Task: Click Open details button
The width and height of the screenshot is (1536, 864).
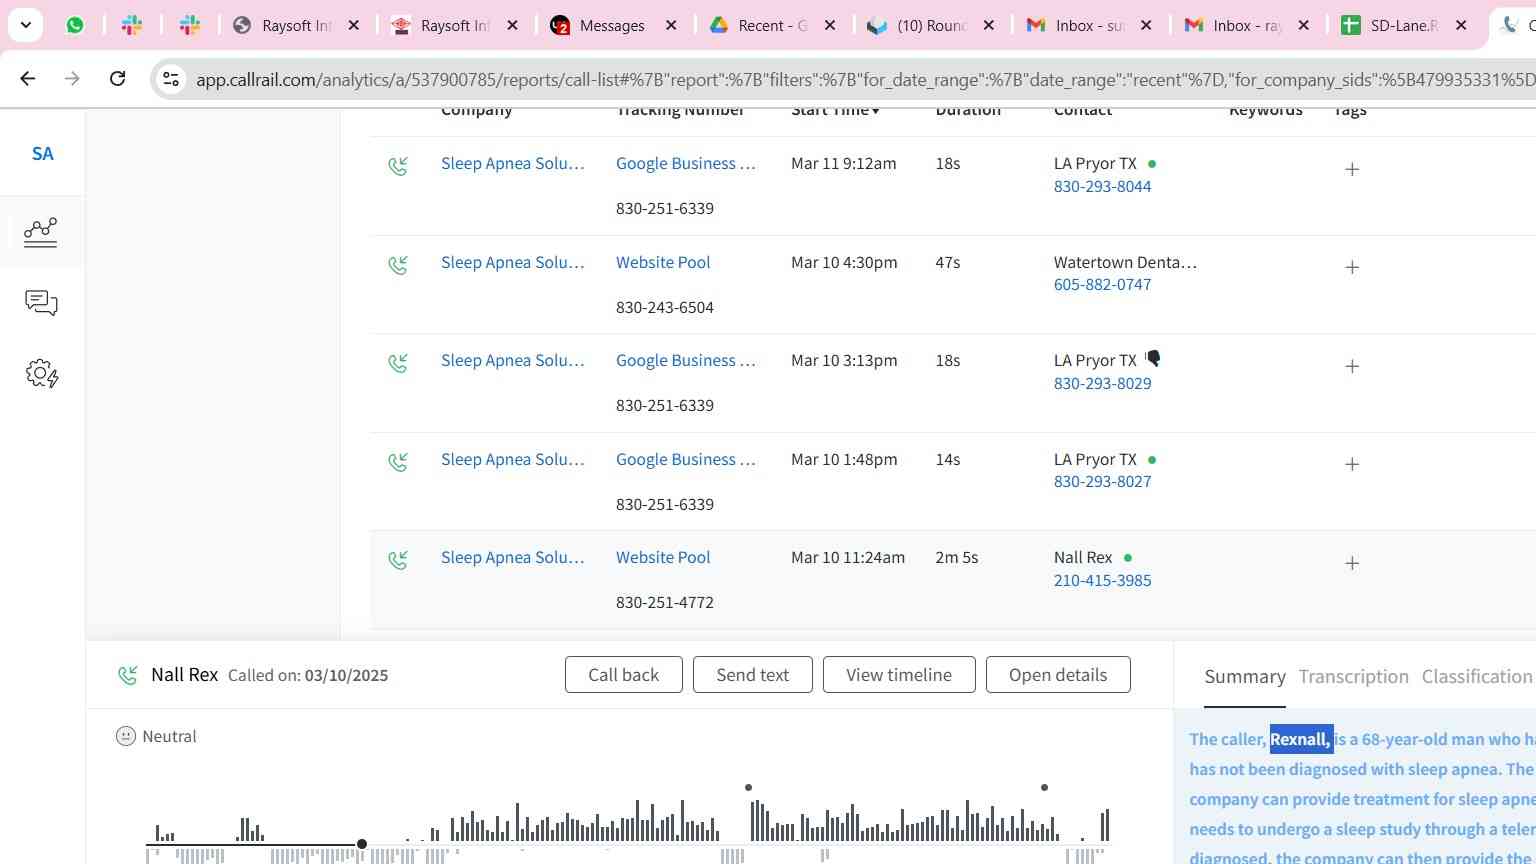Action: tap(1058, 675)
